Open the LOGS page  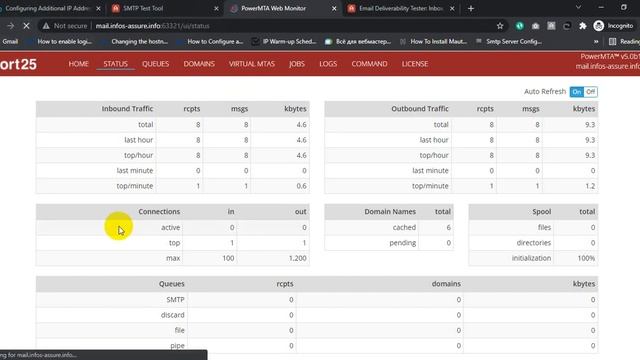coord(328,64)
